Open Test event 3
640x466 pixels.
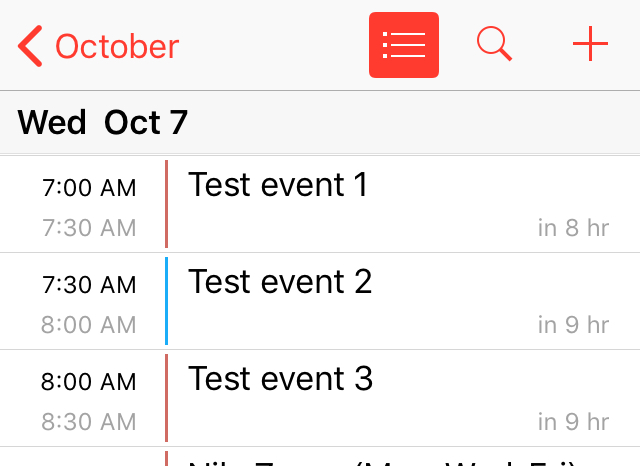(x=280, y=379)
